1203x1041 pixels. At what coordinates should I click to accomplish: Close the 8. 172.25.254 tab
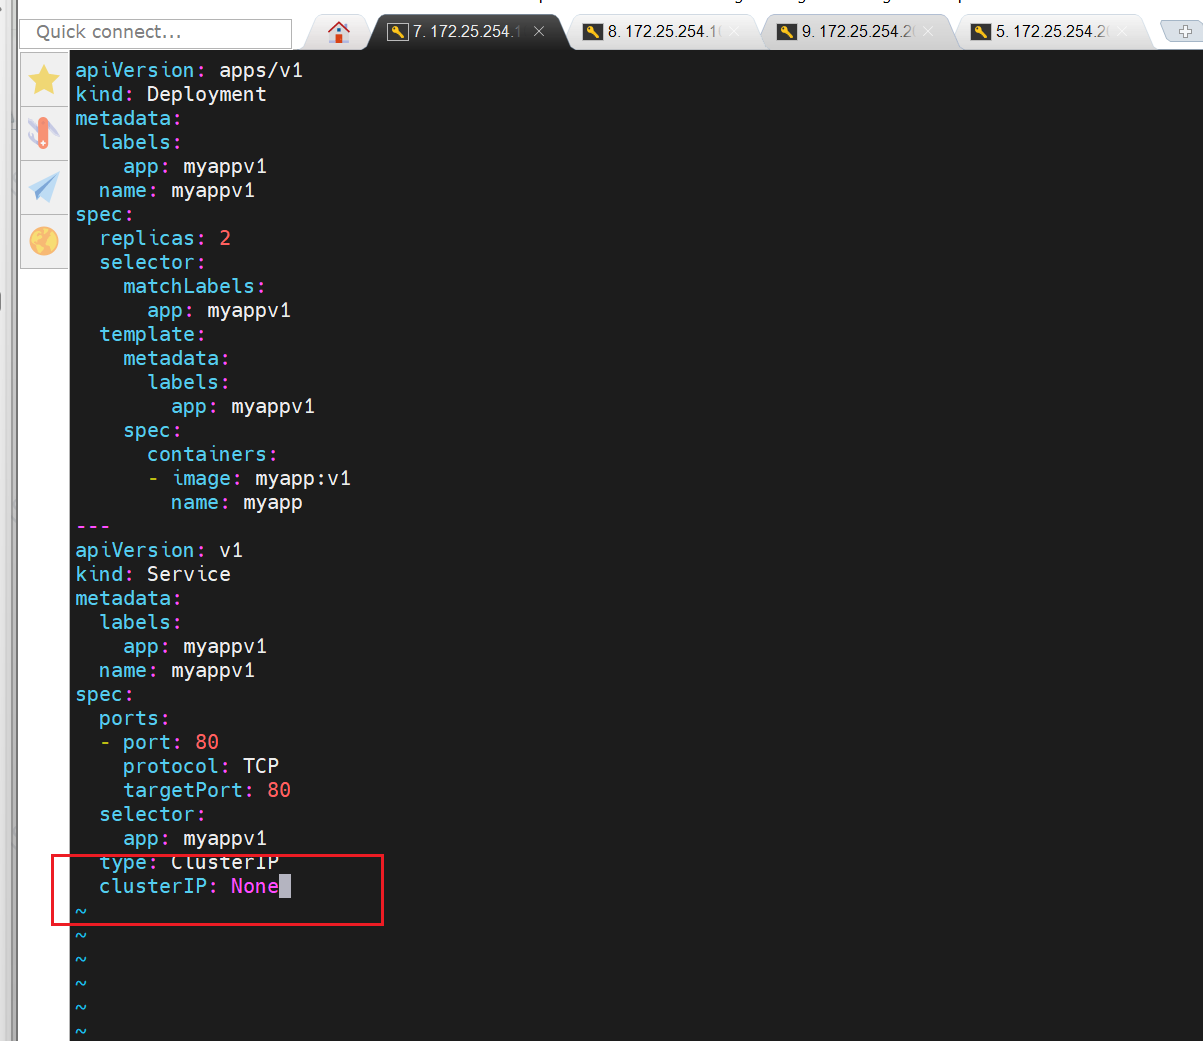[x=733, y=31]
